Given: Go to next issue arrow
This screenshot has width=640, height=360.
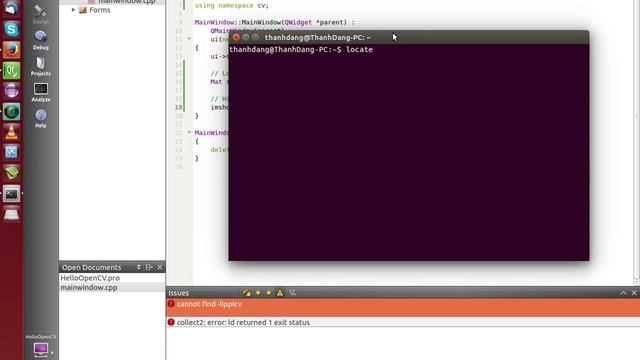Looking at the screenshot, I should coord(269,293).
